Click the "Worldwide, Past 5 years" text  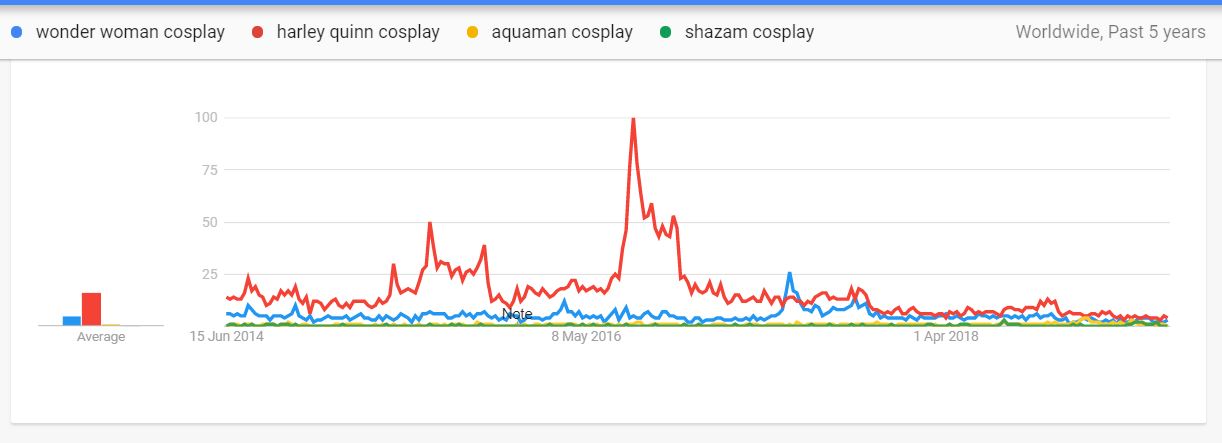(x=1110, y=32)
